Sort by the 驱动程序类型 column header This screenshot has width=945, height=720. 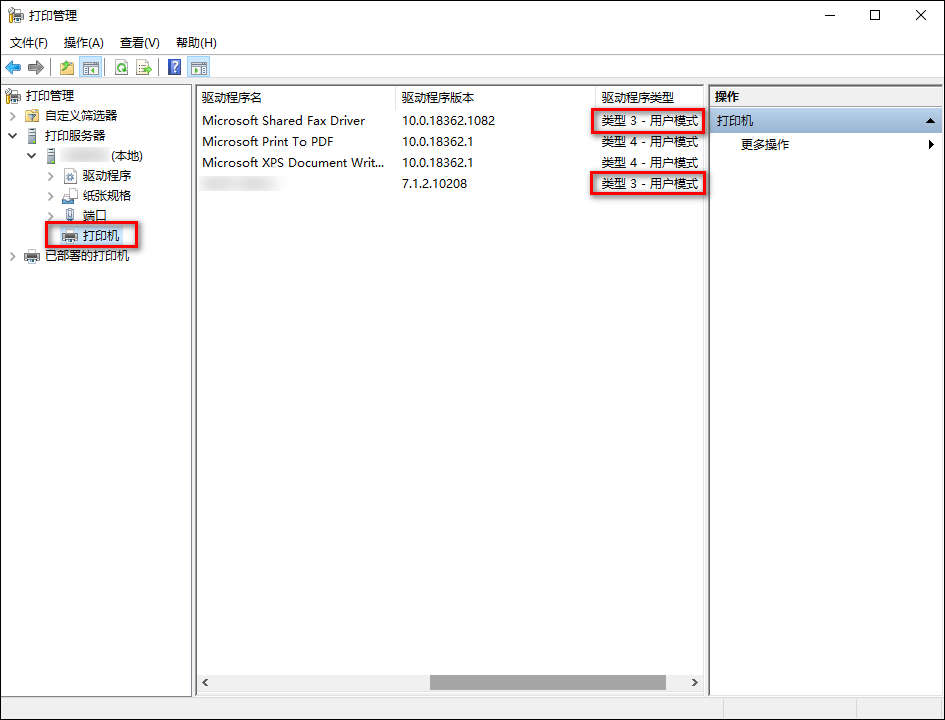point(650,98)
